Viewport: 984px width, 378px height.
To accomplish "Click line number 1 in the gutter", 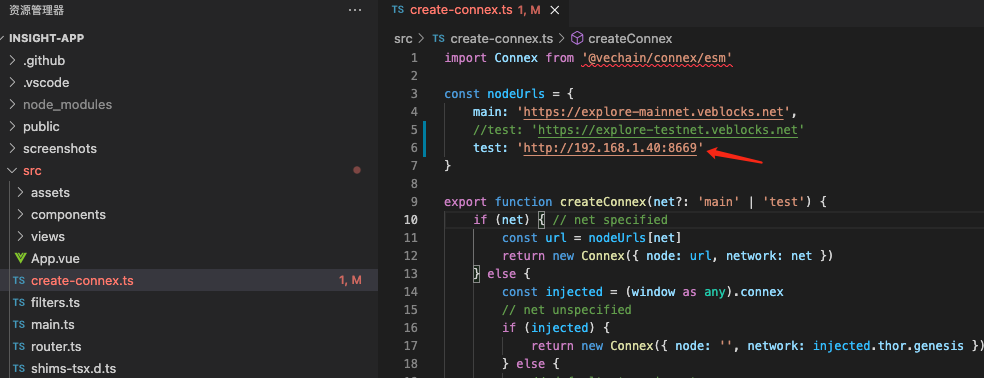I will (414, 58).
